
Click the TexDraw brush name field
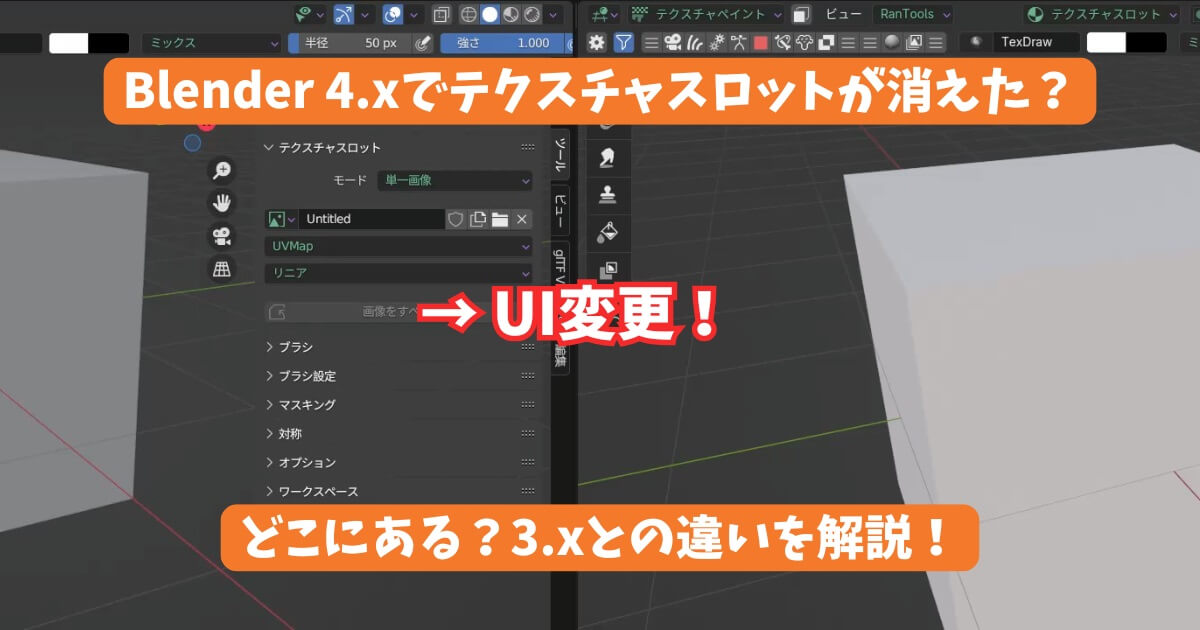coord(1037,43)
